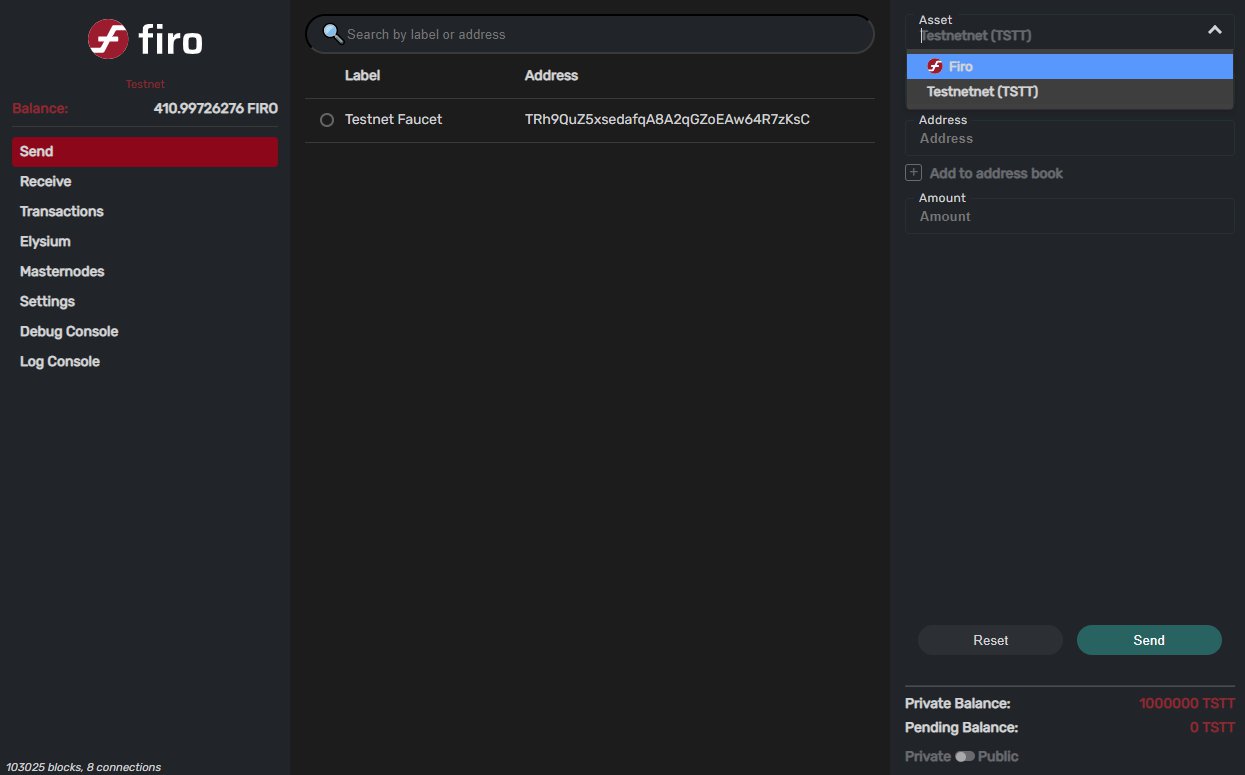Choose Testnetnet (TSTT) from the asset list

click(1070, 92)
